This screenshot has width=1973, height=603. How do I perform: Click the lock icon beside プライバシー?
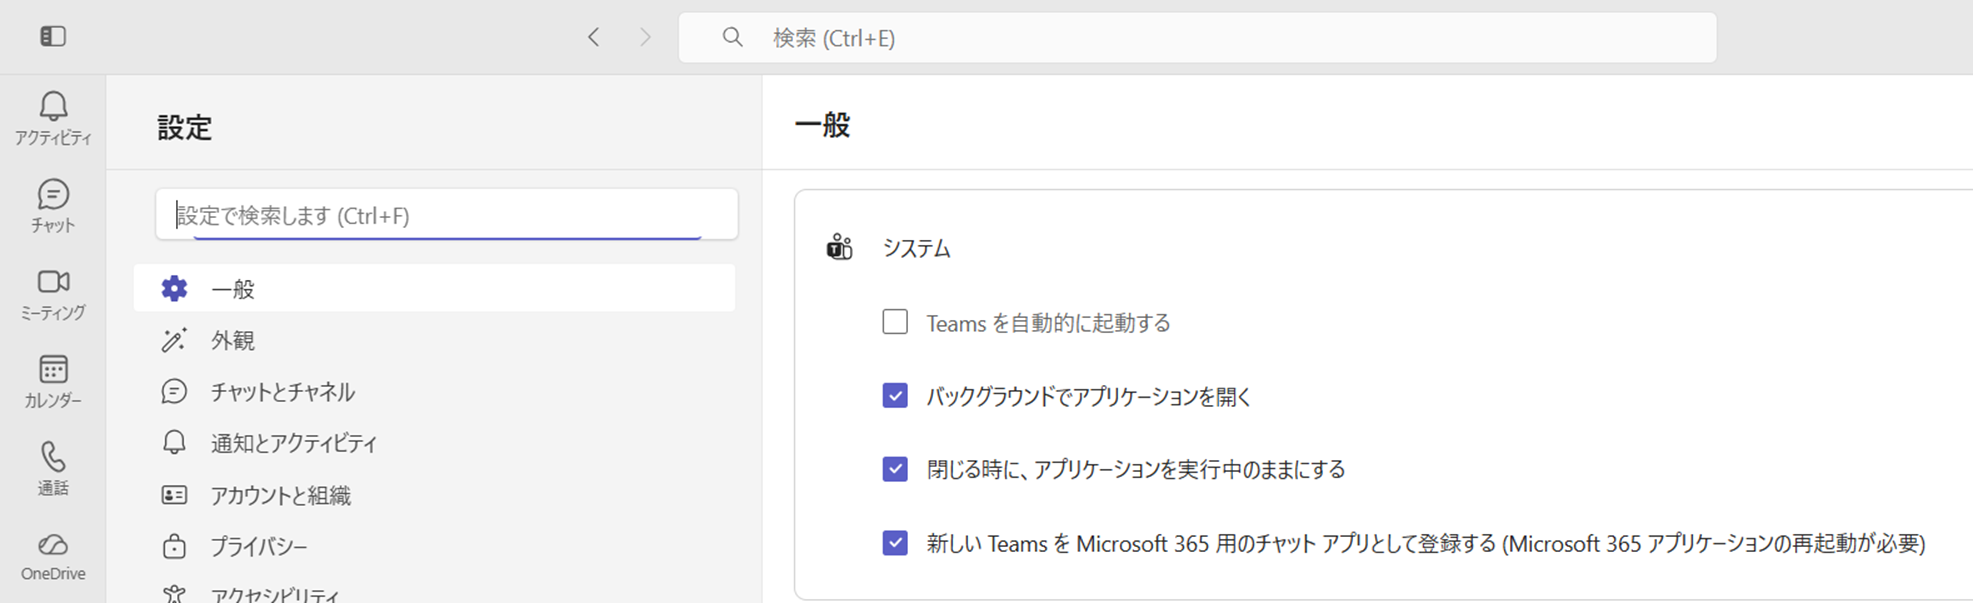coord(174,546)
